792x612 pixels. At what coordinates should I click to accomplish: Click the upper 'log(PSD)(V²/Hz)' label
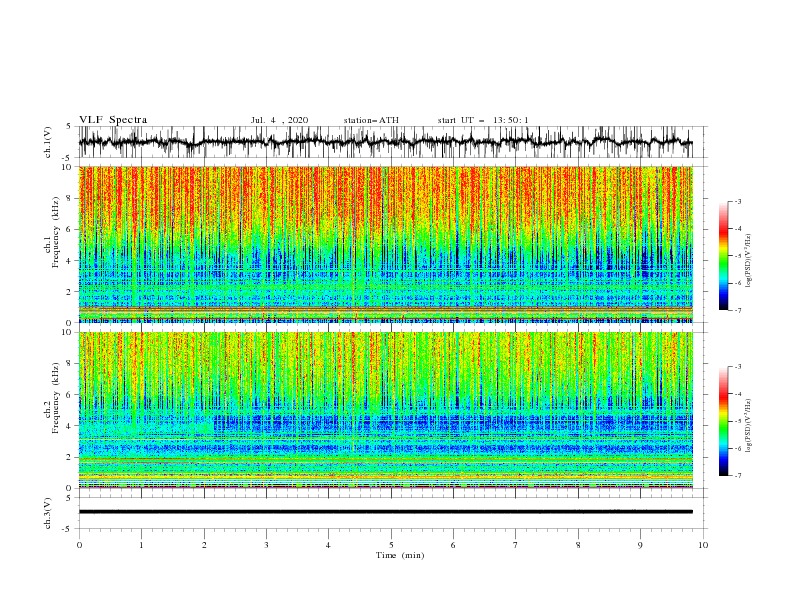click(x=748, y=261)
